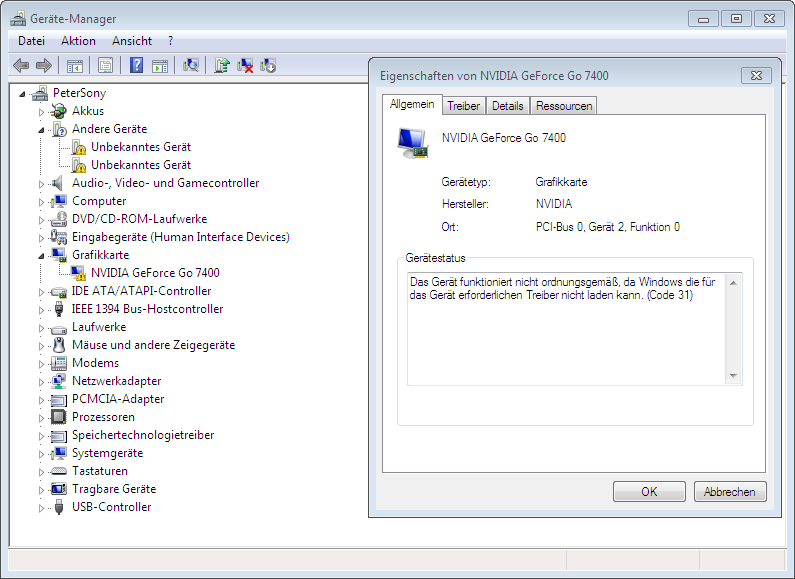This screenshot has height=579, width=795.
Task: Expand the Computer node
Action: [42, 202]
